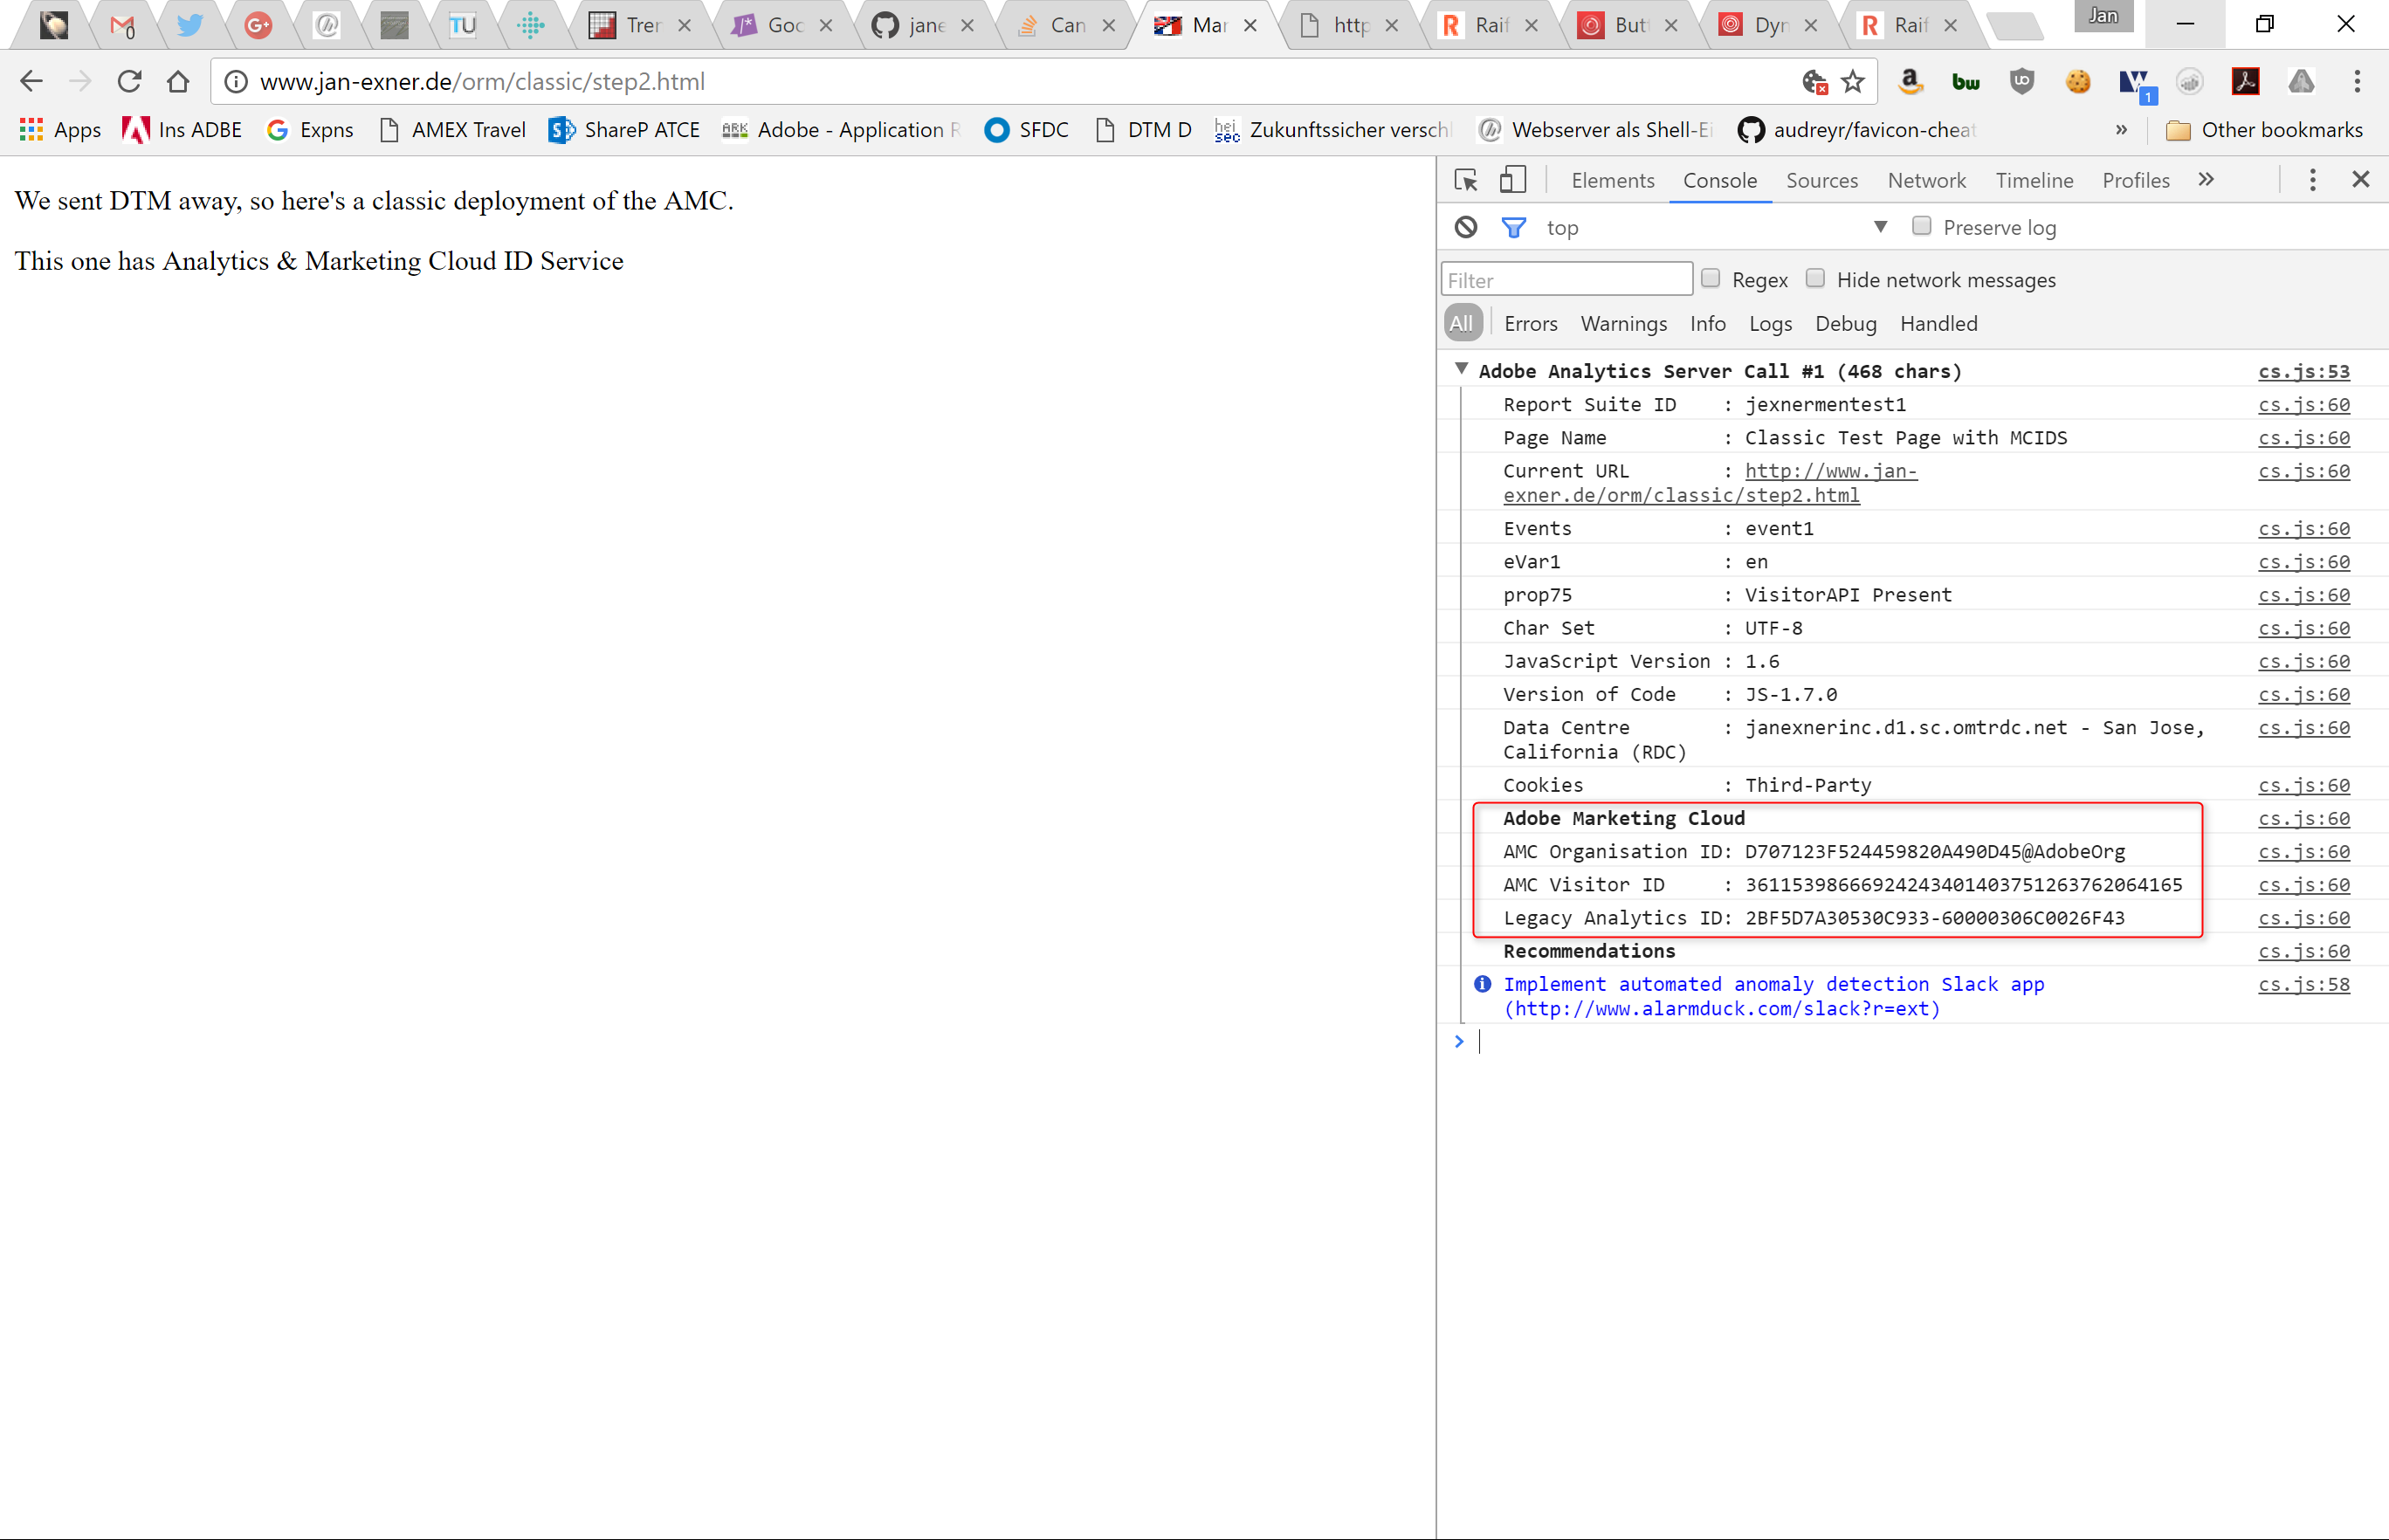The height and width of the screenshot is (1540, 2389).
Task: Click the DevTools inspect element icon
Action: pos(1466,180)
